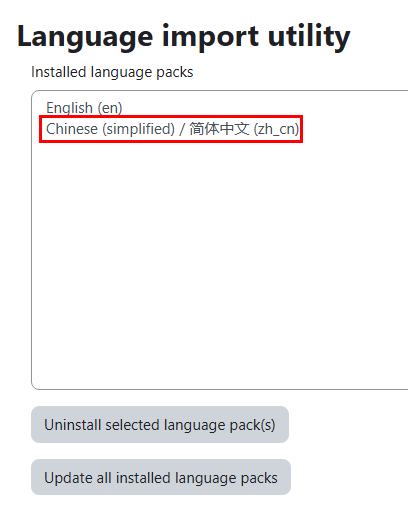Run update for all installed packs

(x=161, y=477)
